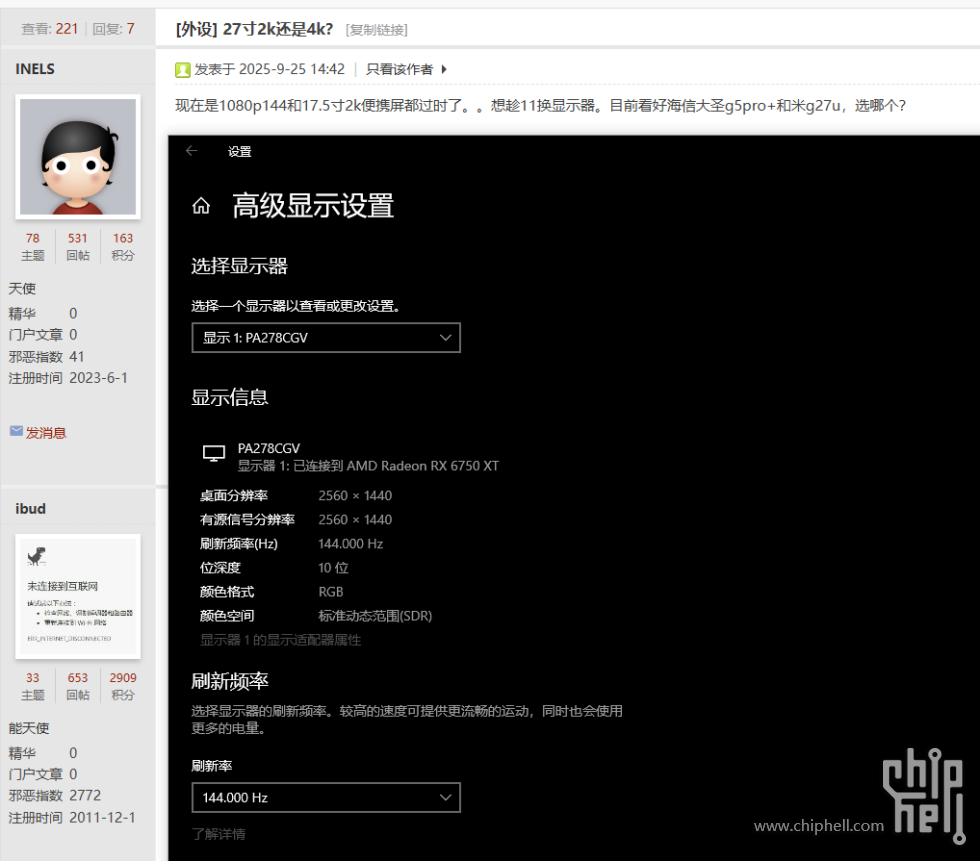Click the AMD Radeon RX 6750 XT connection line
The width and height of the screenshot is (980, 861).
tap(368, 465)
